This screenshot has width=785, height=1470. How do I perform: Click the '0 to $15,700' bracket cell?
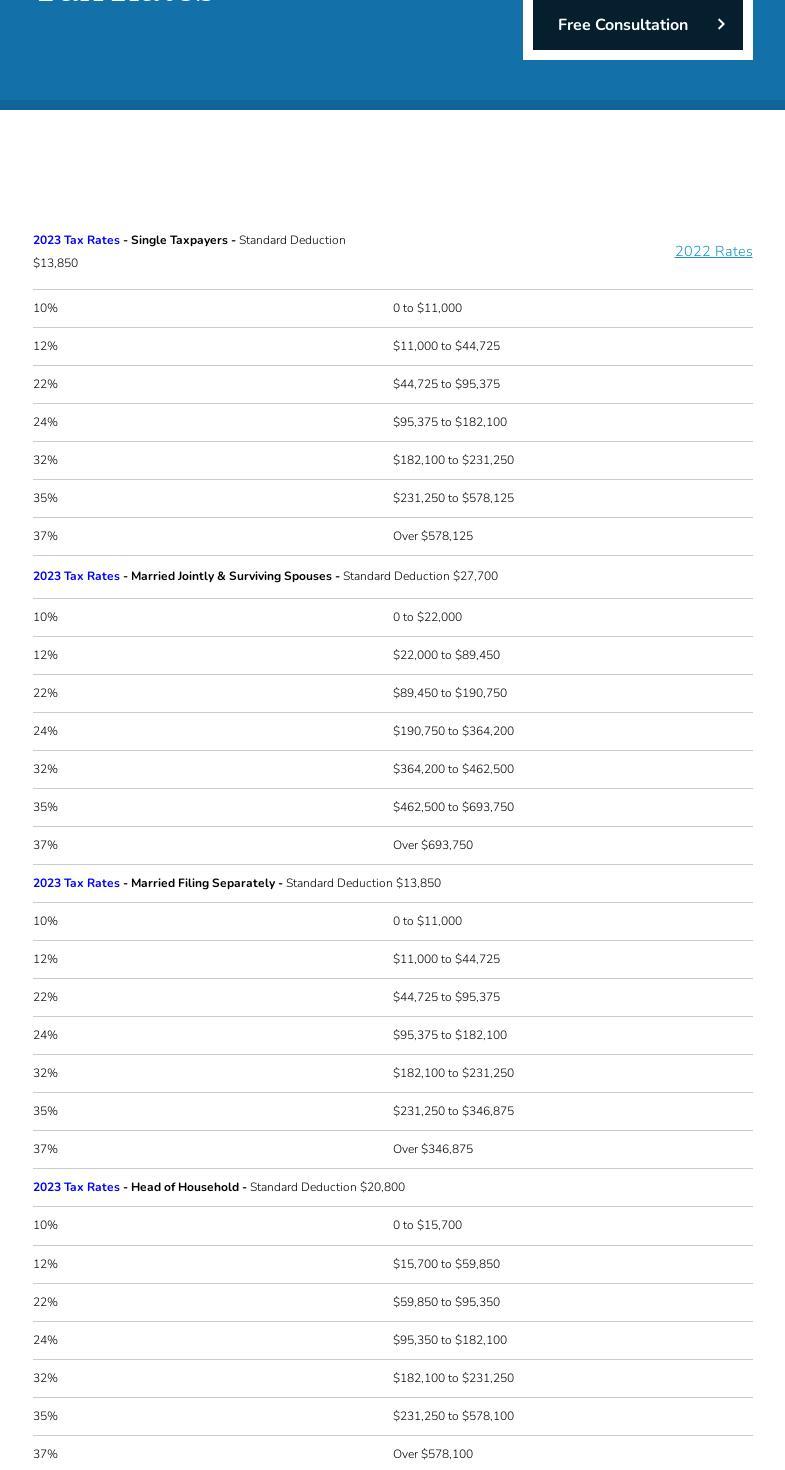tap(427, 1225)
